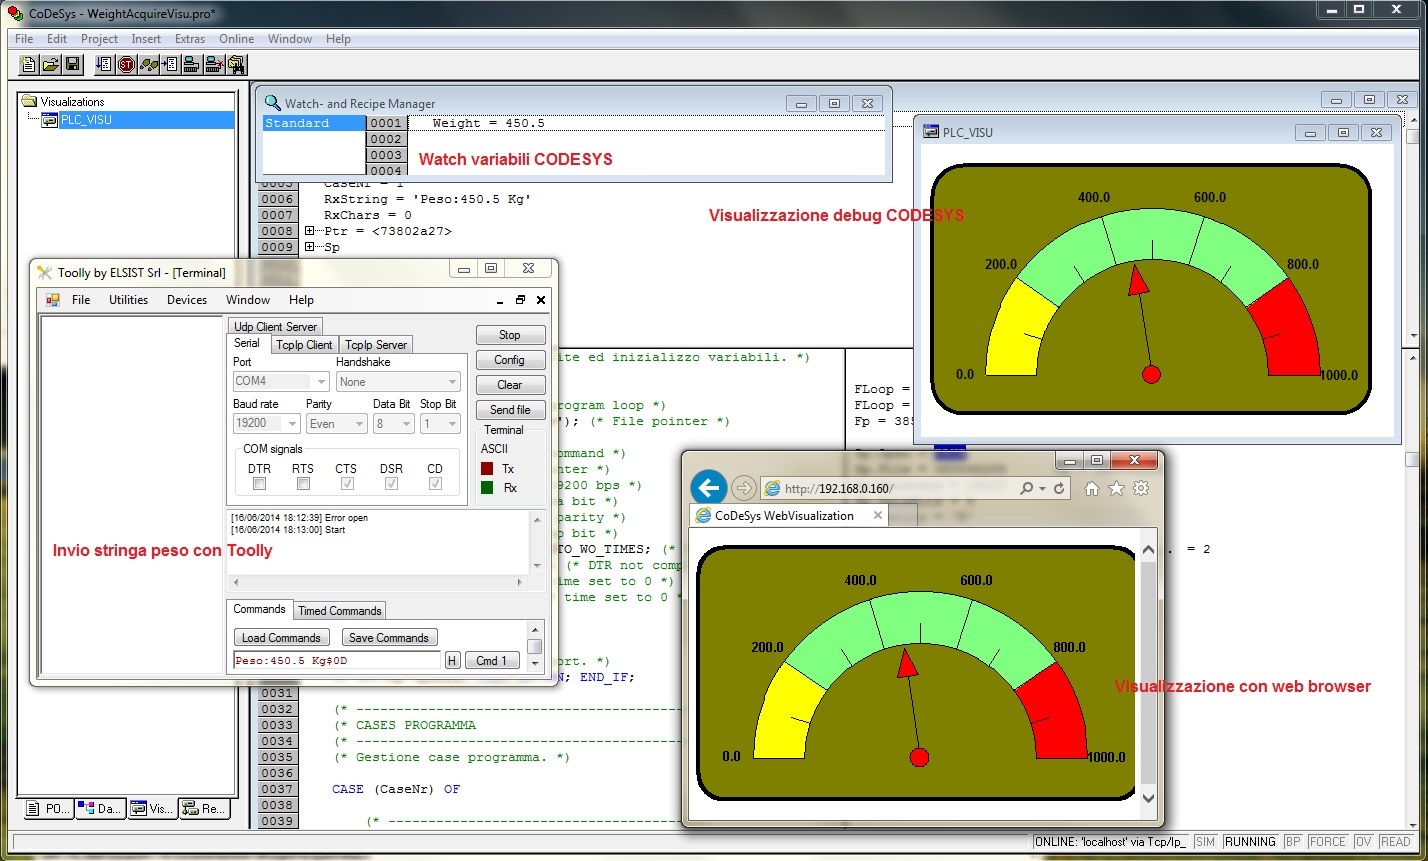
Task: Click the browser home icon
Action: coord(1092,488)
